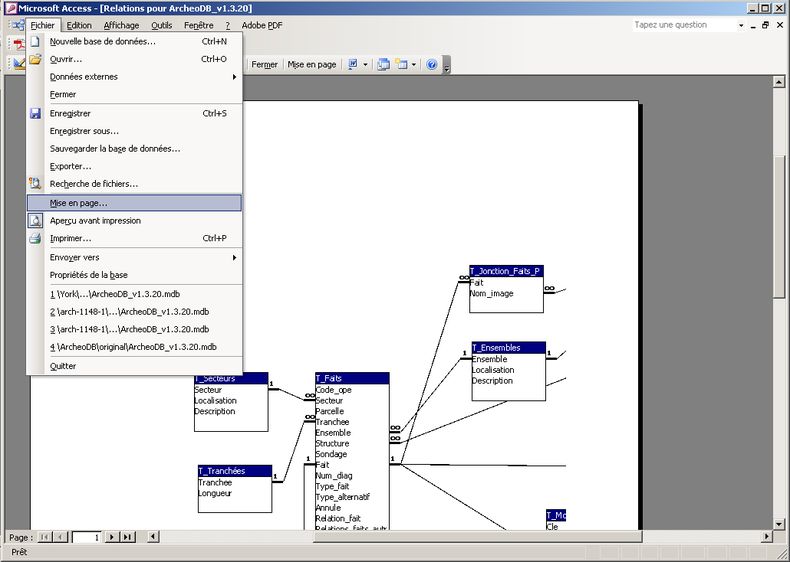Restore the inner document window
Image resolution: width=790 pixels, height=562 pixels.
[x=766, y=25]
